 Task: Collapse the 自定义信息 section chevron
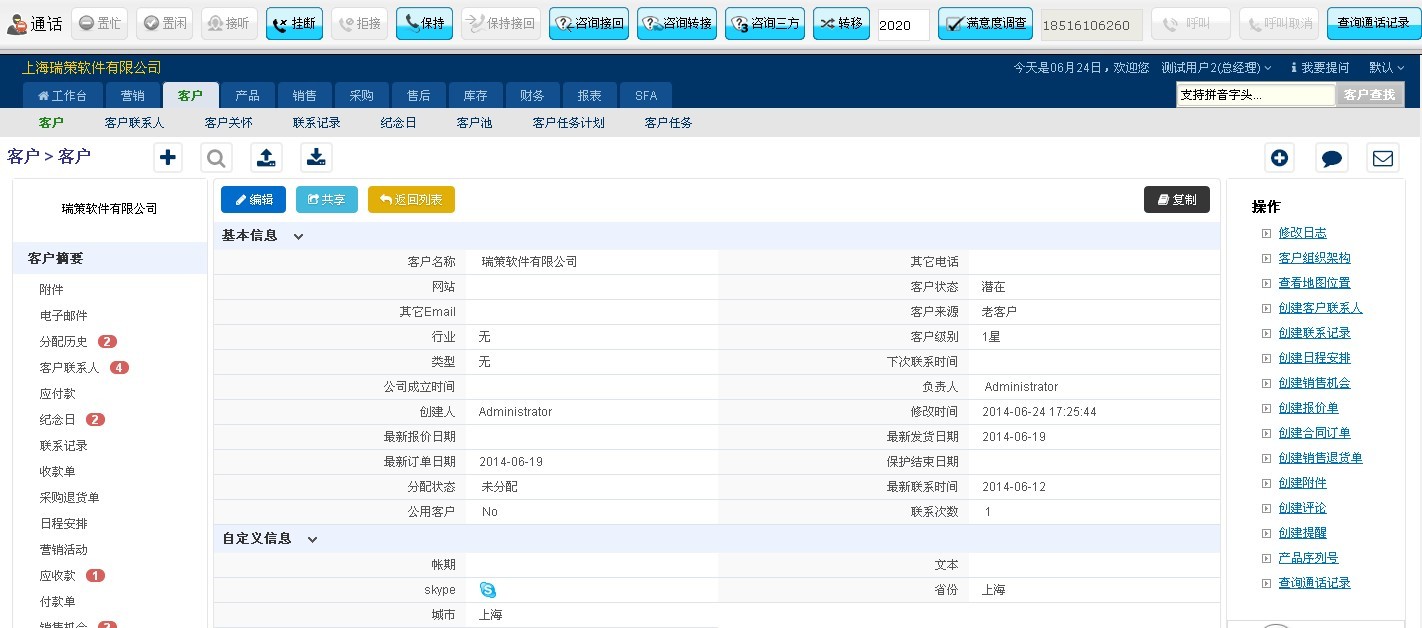(x=312, y=539)
